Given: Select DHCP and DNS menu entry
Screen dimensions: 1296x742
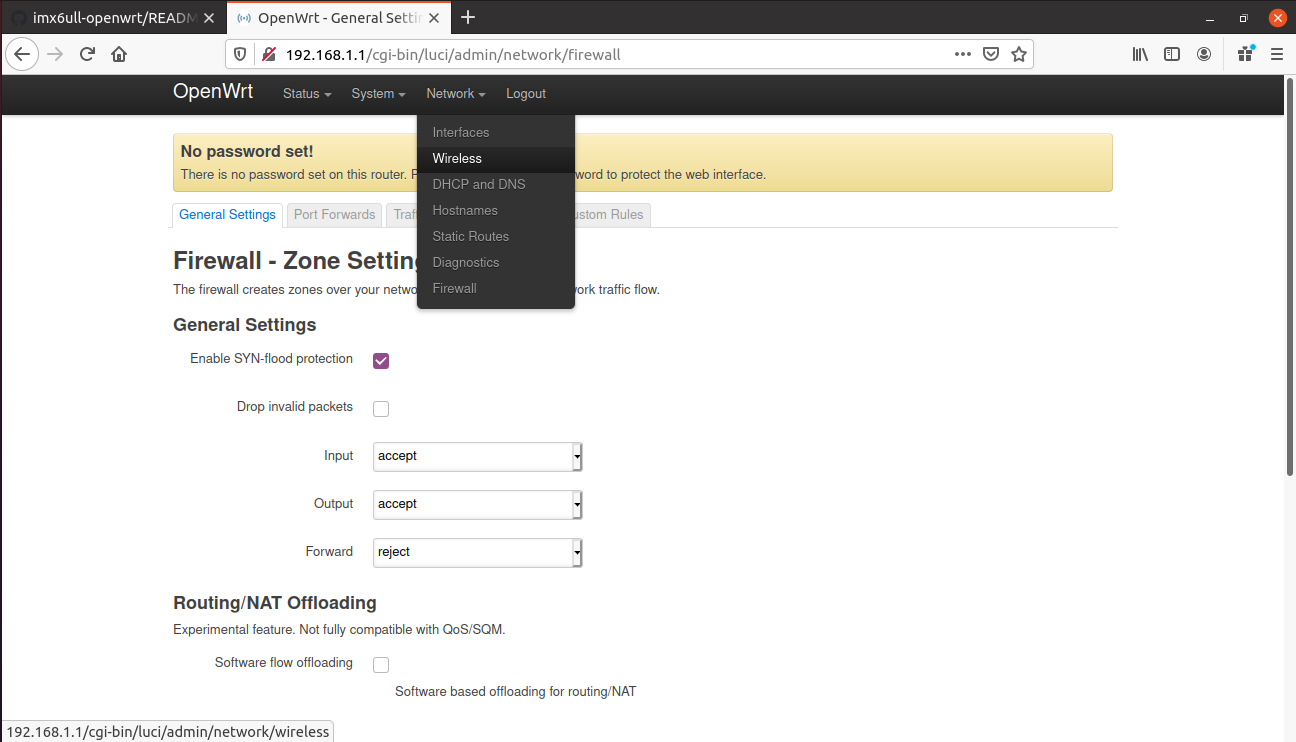Looking at the screenshot, I should (496, 184).
